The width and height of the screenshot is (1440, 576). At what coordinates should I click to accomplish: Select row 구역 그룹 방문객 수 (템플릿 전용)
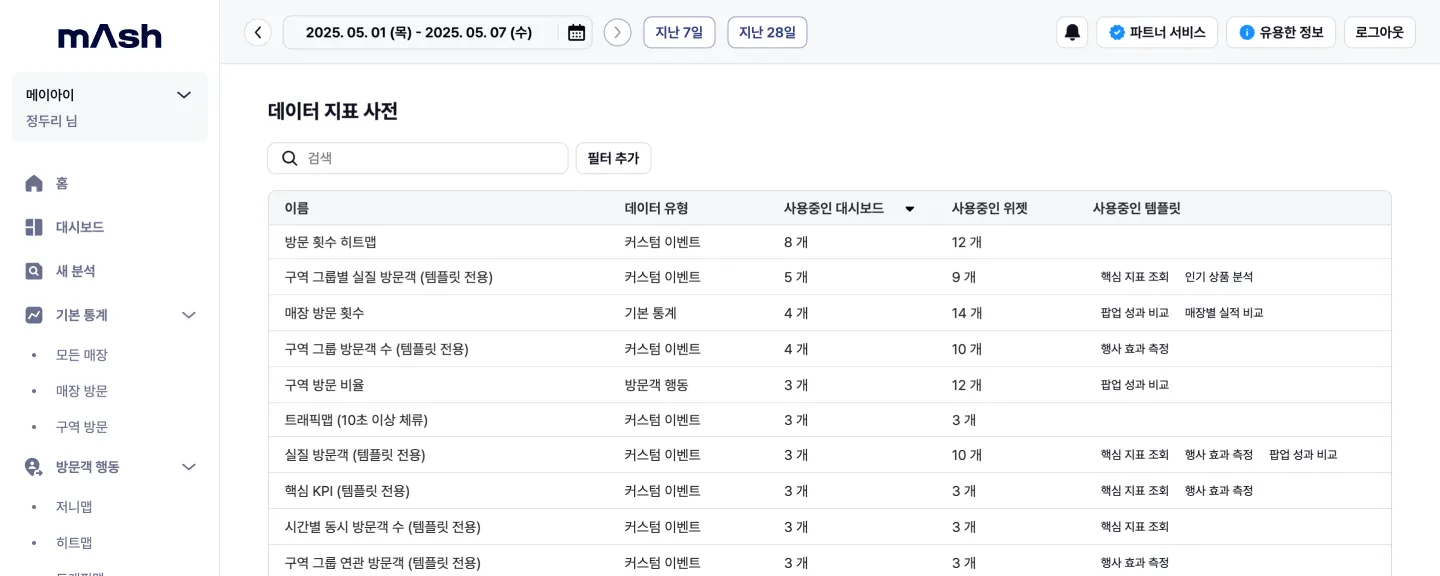(830, 349)
